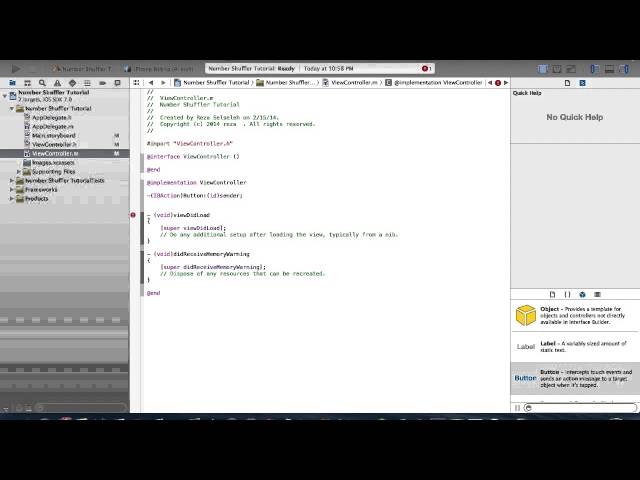This screenshot has width=640, height=480.
Task: Open the Find navigator magnifier tab
Action: (x=42, y=83)
